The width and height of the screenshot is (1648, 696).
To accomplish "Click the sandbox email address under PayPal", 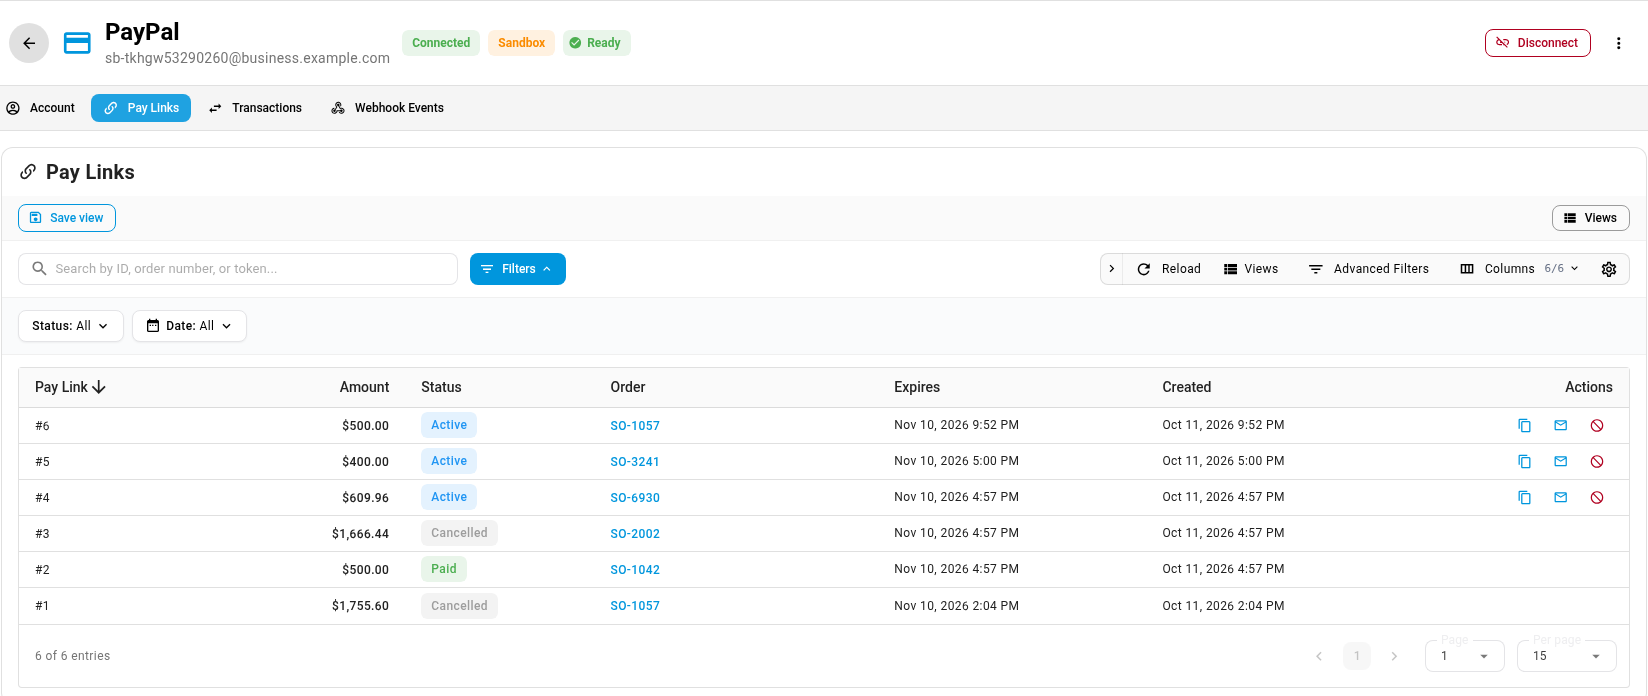I will point(247,58).
